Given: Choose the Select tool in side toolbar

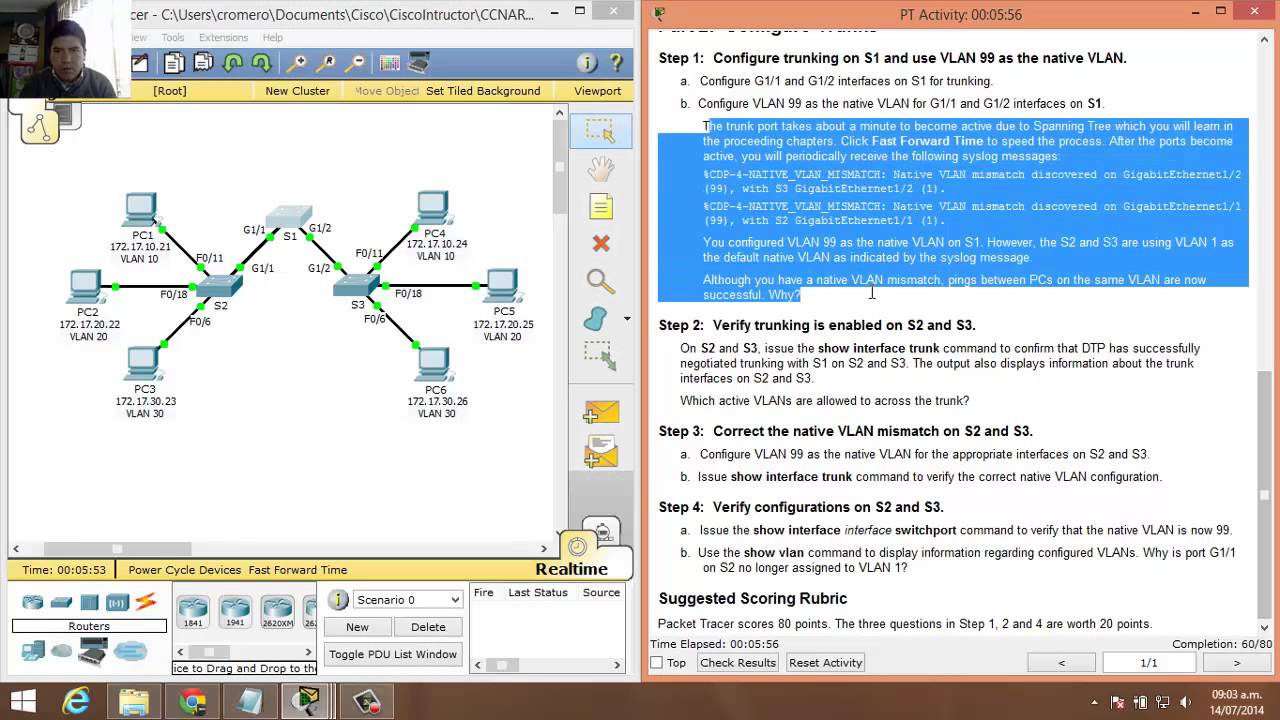Looking at the screenshot, I should [x=601, y=131].
